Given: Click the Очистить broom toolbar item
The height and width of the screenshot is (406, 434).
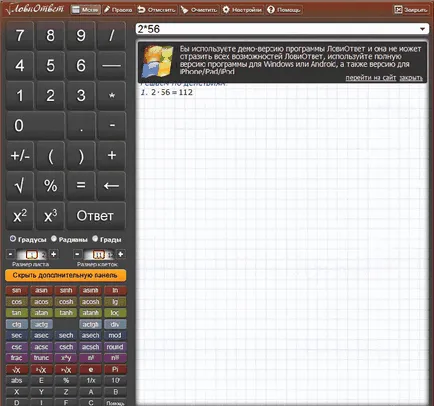Looking at the screenshot, I should 199,10.
